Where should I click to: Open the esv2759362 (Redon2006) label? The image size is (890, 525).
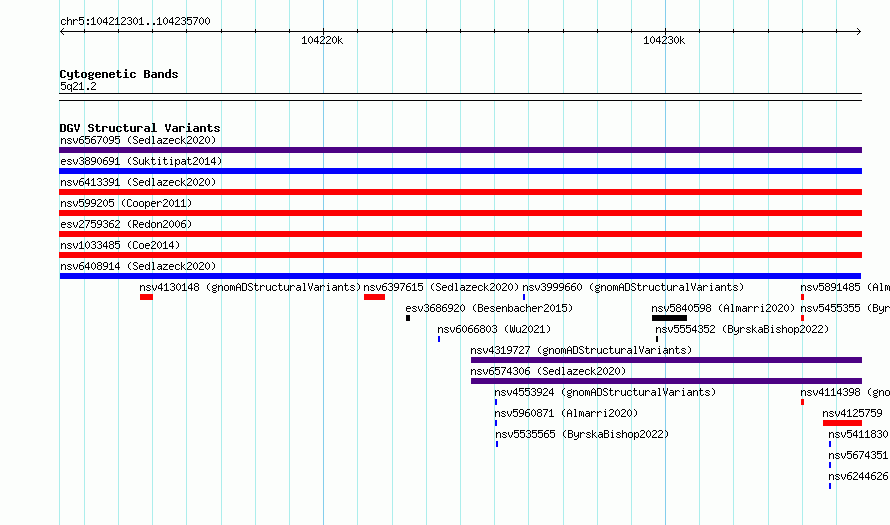pos(126,224)
